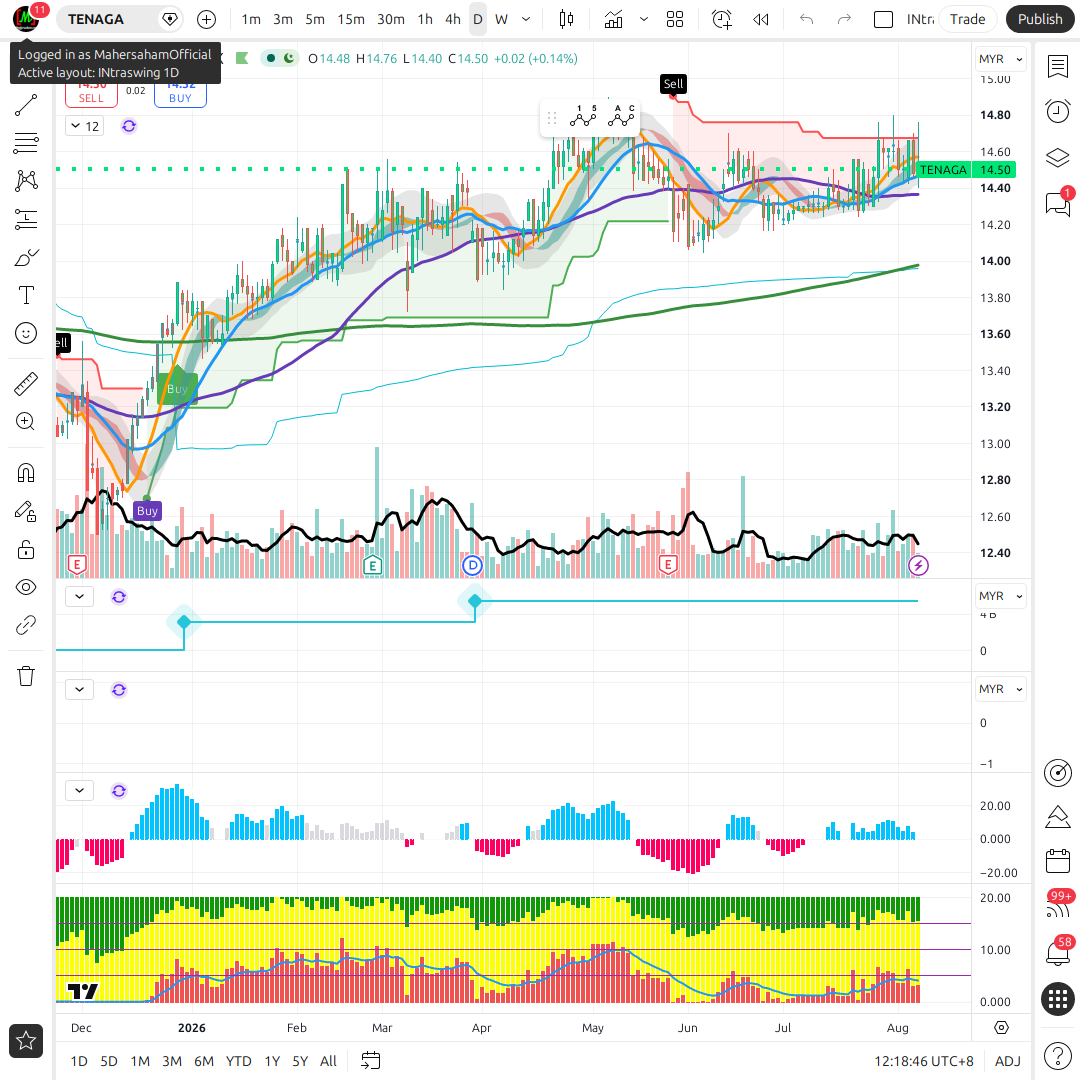Expand the timeframe dropdown chevron

(x=526, y=19)
